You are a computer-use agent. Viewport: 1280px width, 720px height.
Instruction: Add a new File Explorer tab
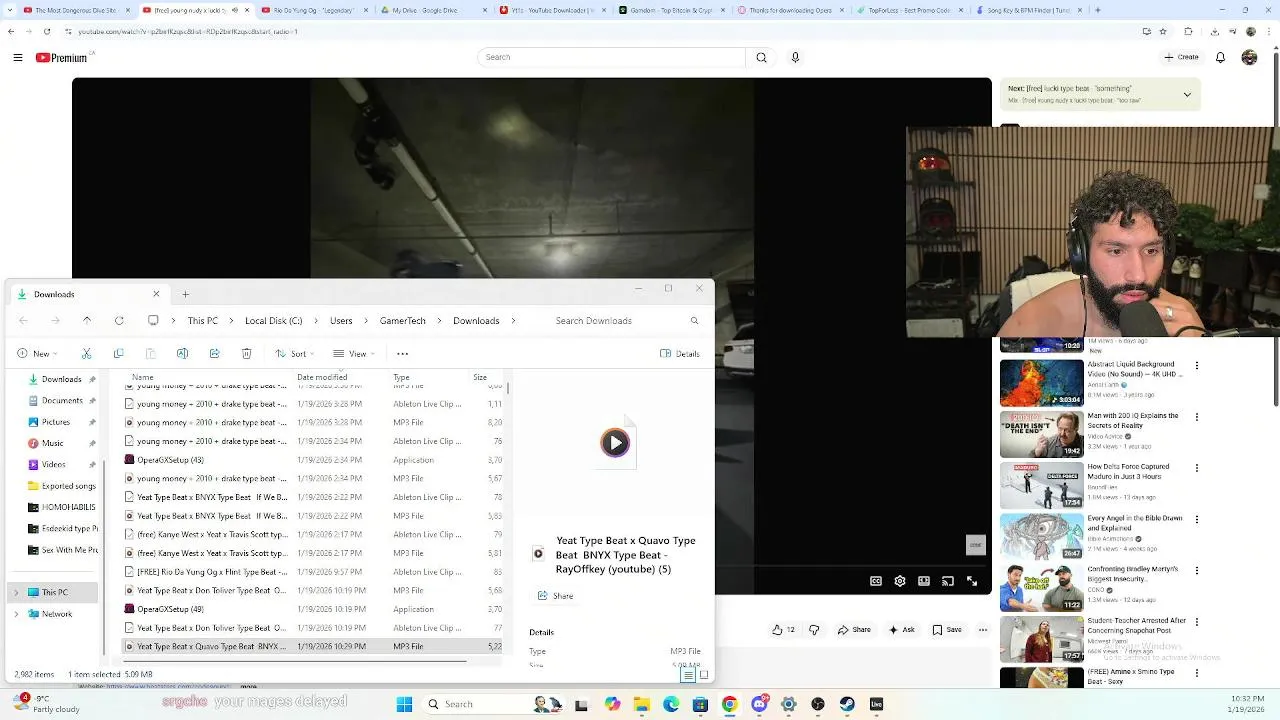tap(185, 294)
